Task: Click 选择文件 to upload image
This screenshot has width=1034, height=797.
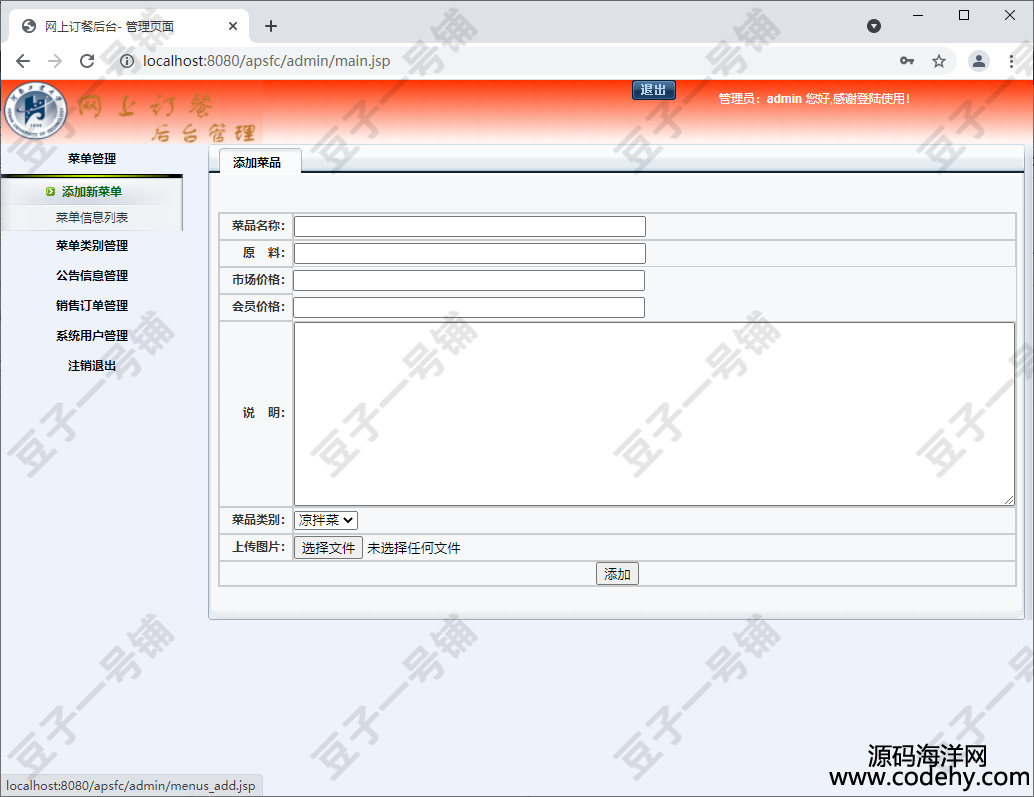Action: 328,548
